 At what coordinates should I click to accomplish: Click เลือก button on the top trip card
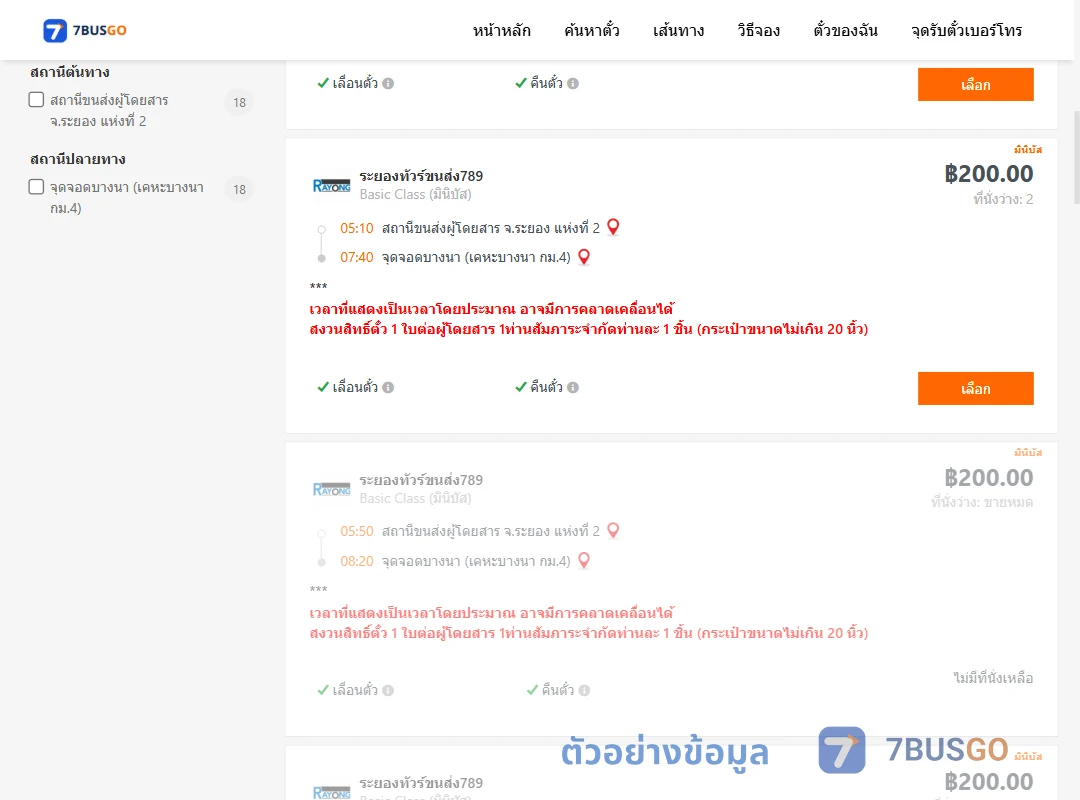click(975, 84)
